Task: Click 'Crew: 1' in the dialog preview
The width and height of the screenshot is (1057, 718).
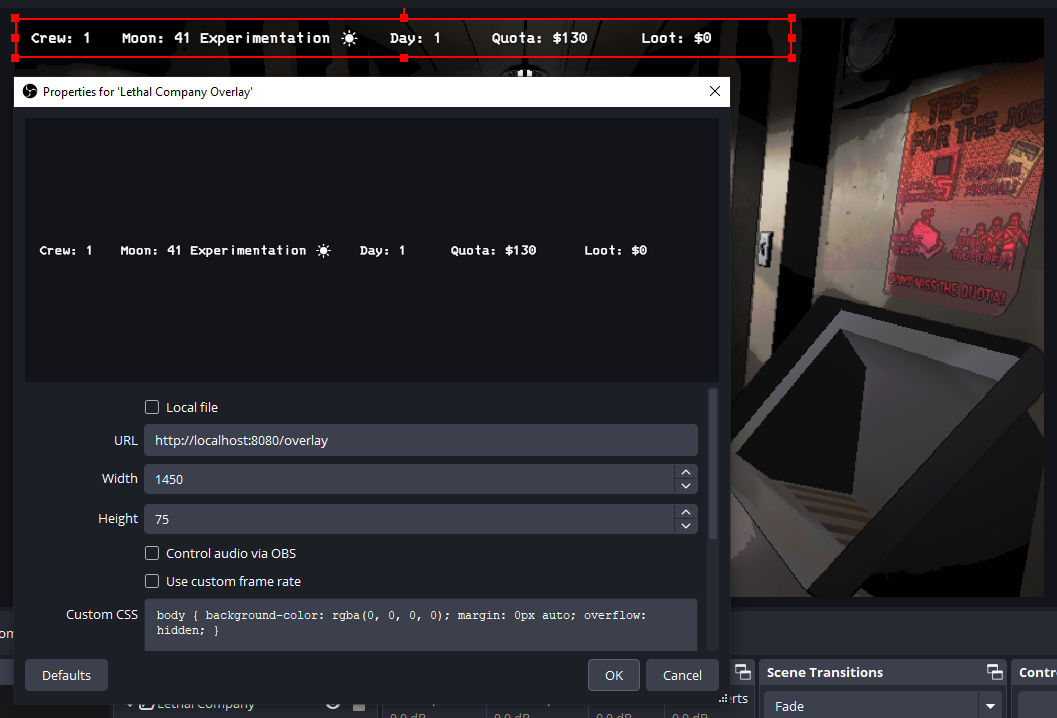Action: pos(65,250)
